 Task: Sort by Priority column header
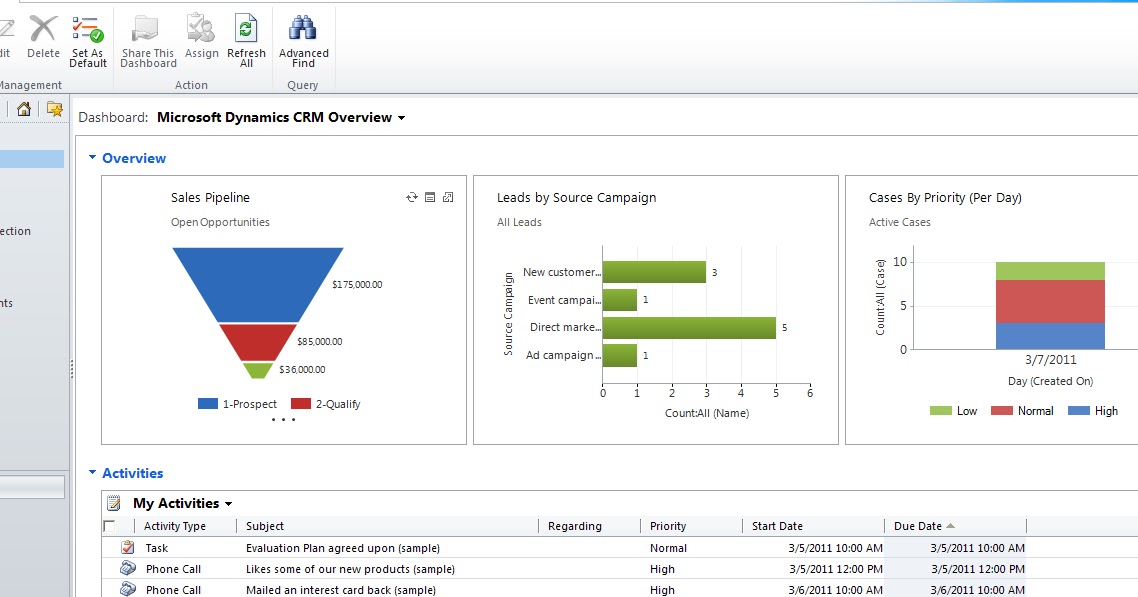point(668,526)
